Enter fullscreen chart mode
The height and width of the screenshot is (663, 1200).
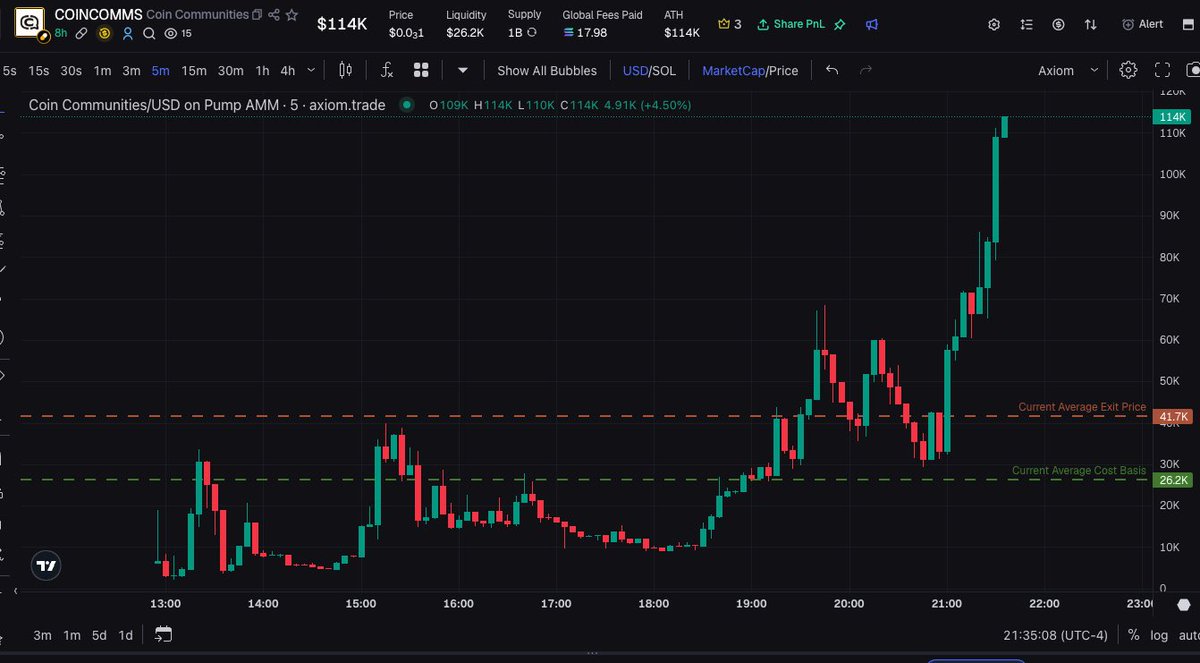[x=1162, y=70]
